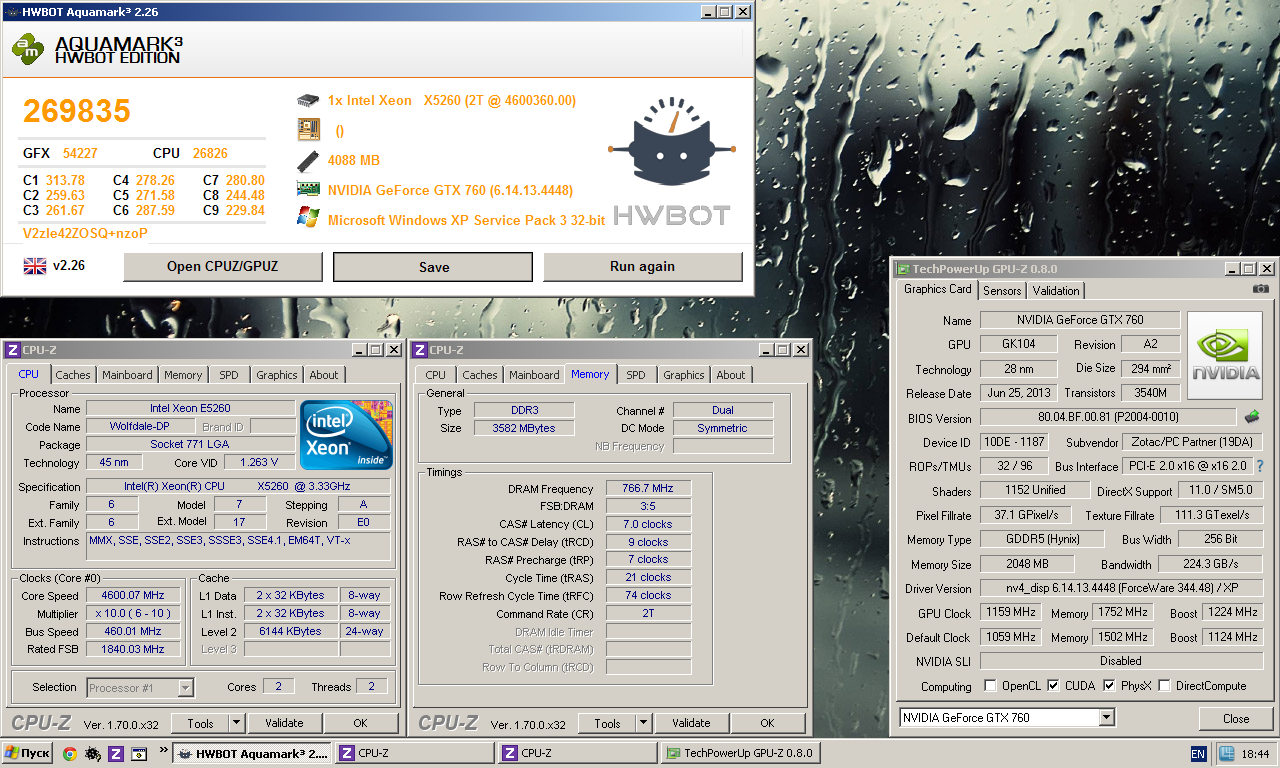This screenshot has width=1280, height=768.
Task: Click the Aquamark total score 269835
Action: [x=77, y=111]
